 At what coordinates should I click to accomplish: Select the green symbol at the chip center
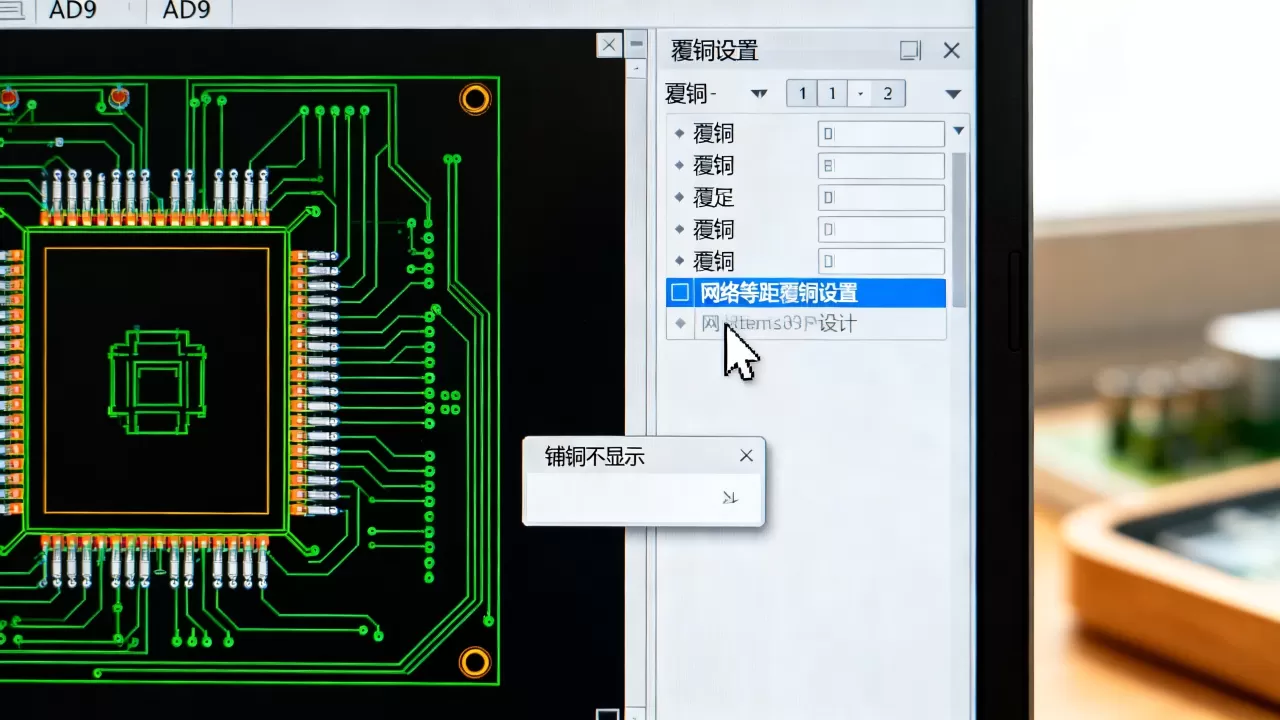156,381
